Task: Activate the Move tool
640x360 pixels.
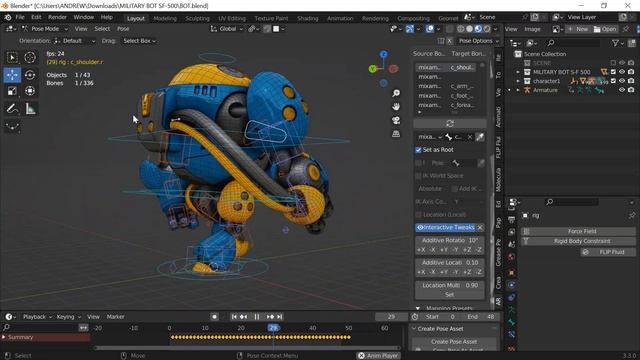Action: pos(12,75)
